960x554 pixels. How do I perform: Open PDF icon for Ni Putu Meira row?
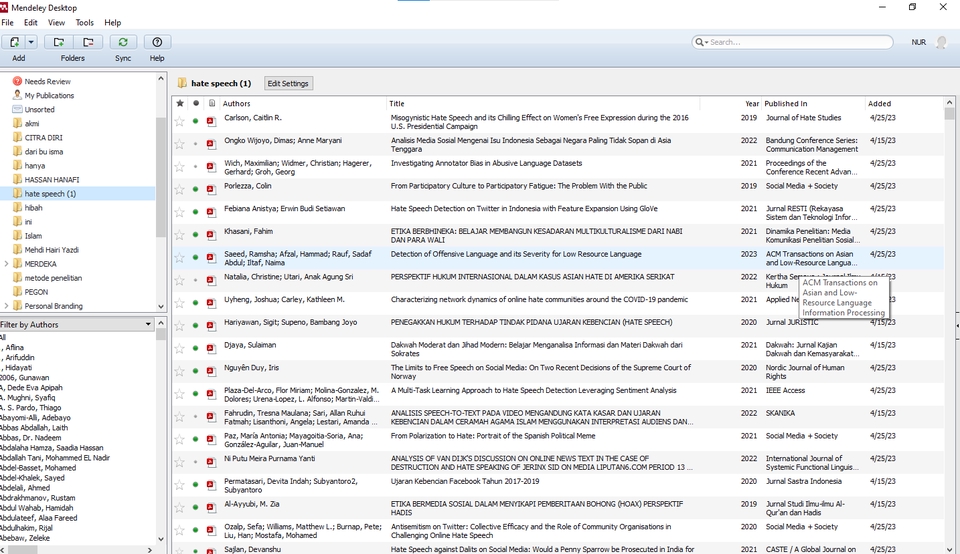[211, 462]
